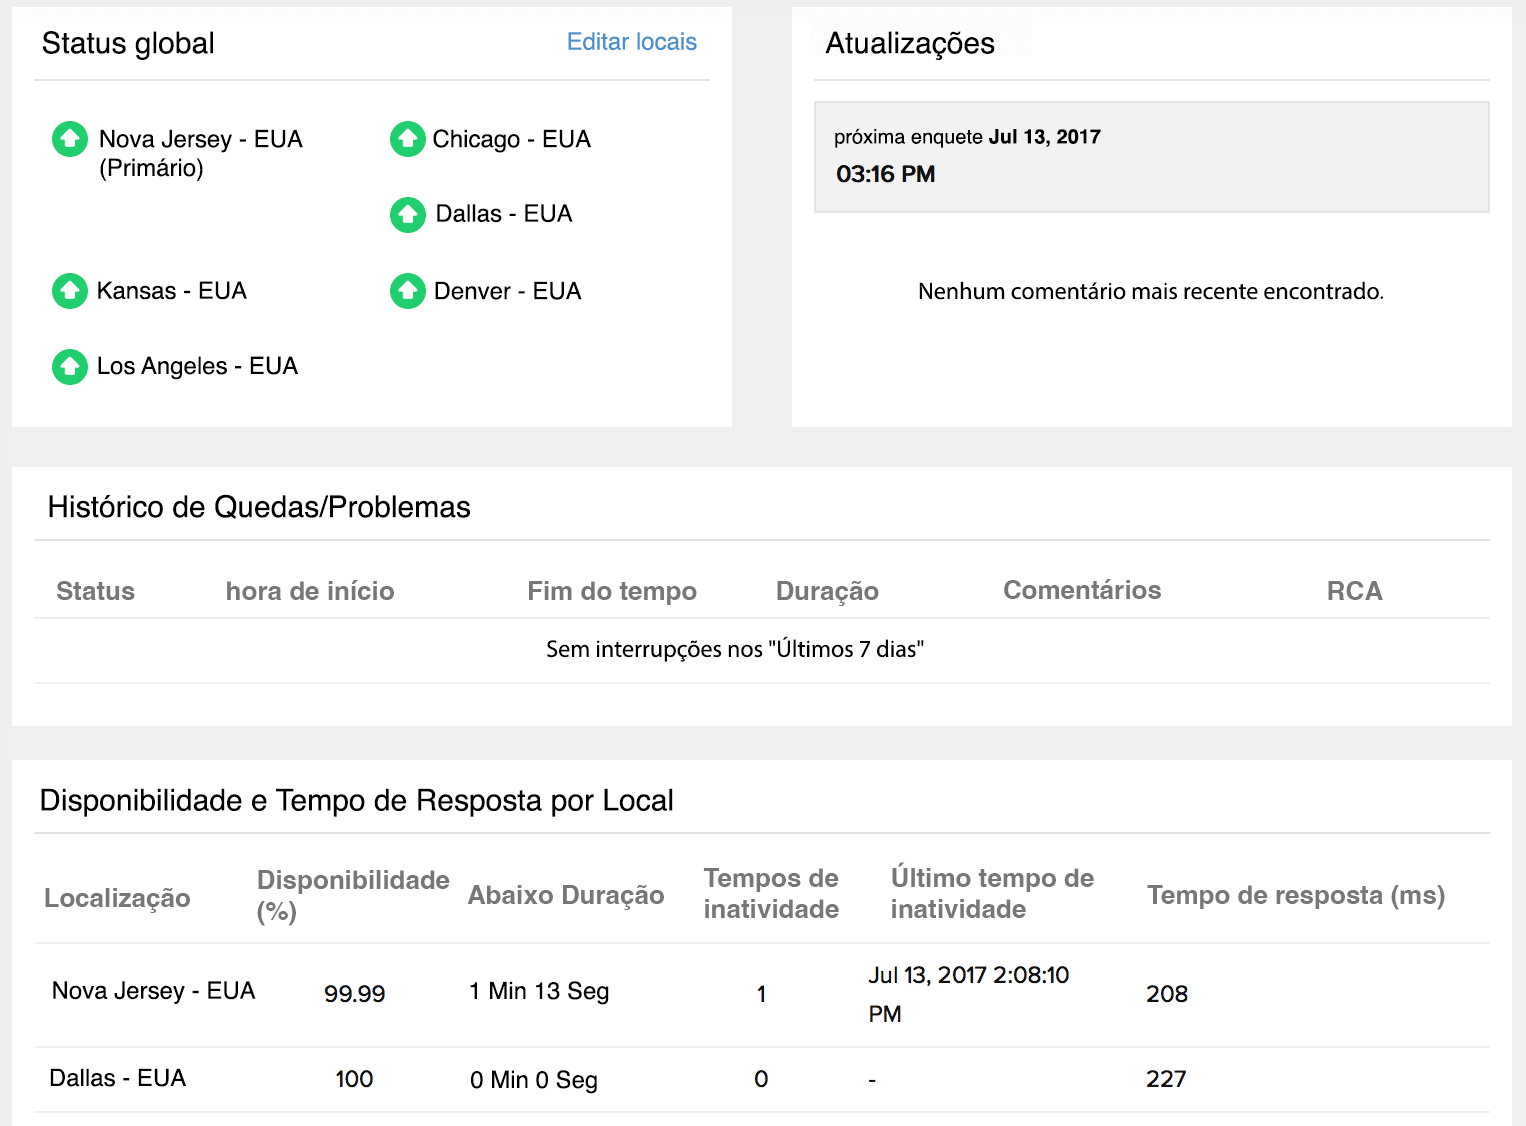Image resolution: width=1526 pixels, height=1126 pixels.
Task: Open the Editar locais link
Action: [631, 42]
